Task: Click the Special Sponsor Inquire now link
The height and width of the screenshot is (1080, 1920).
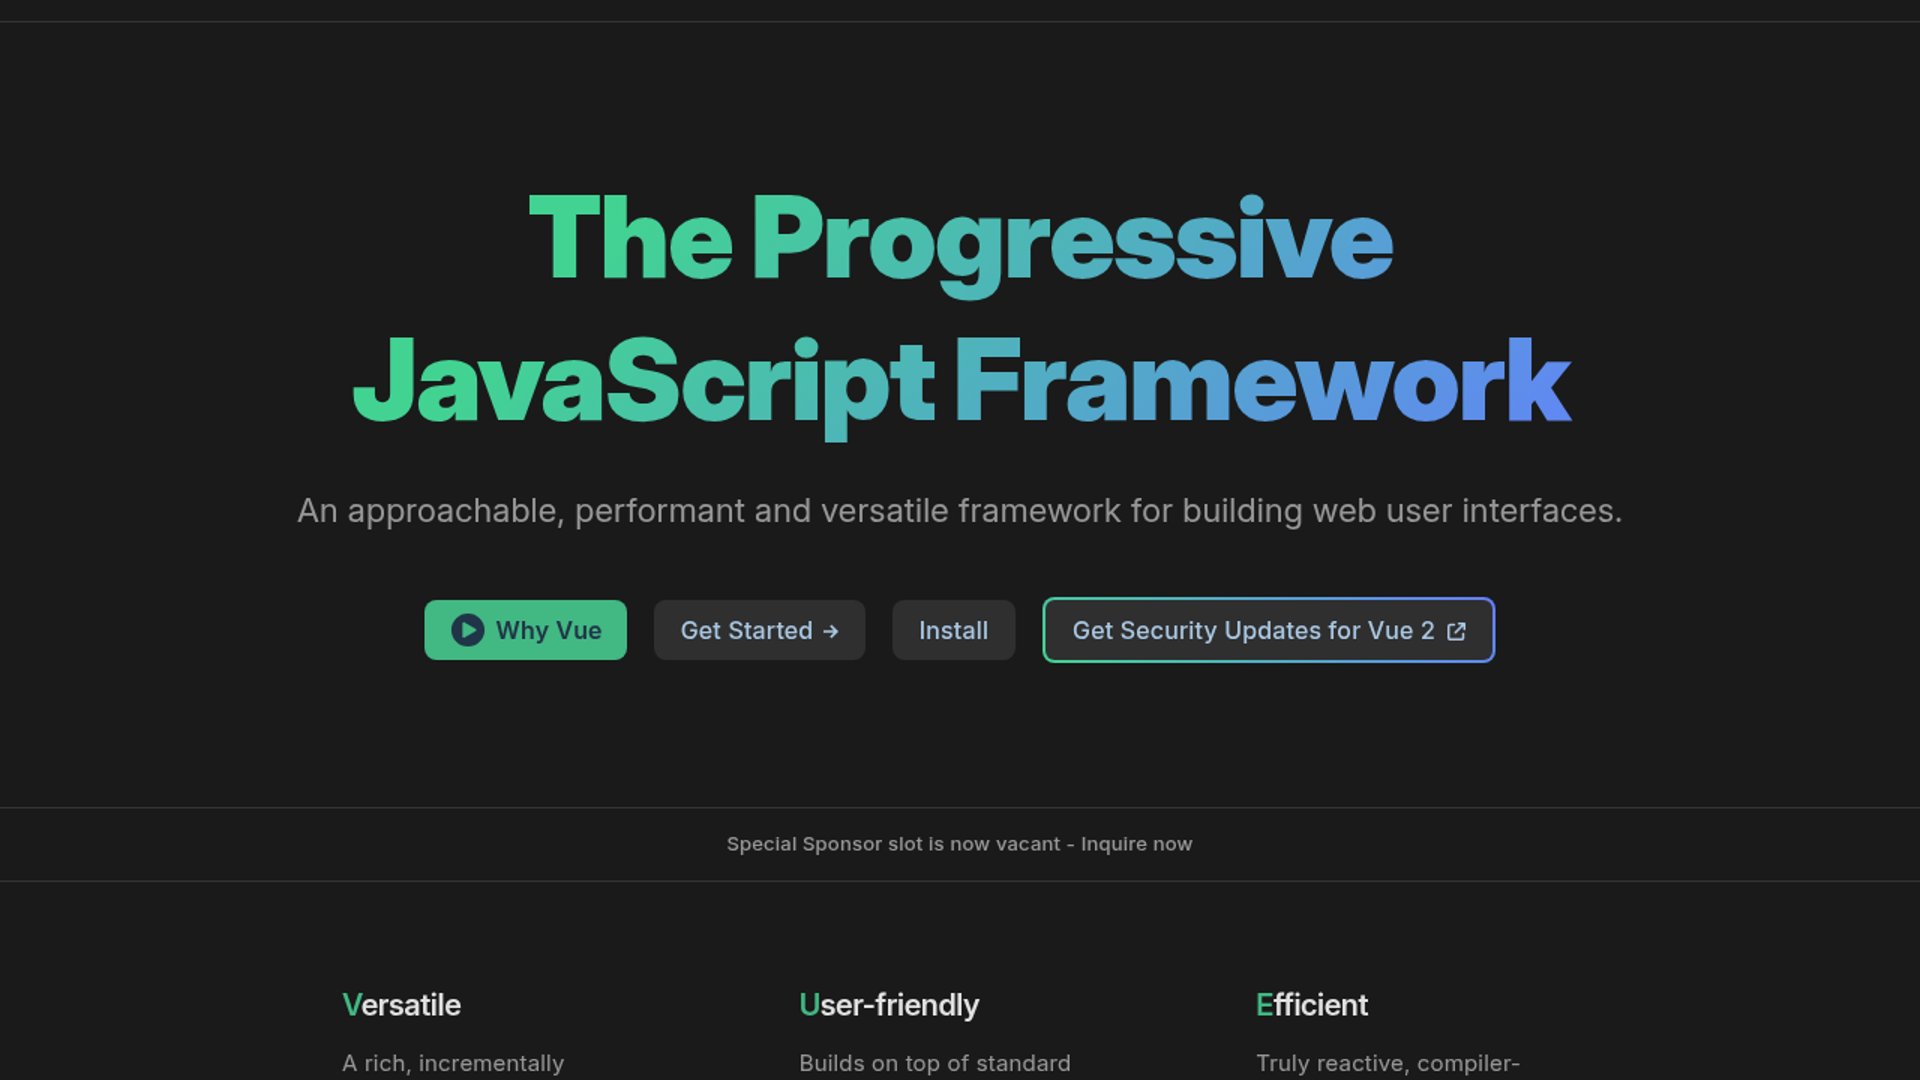Action: (x=959, y=844)
